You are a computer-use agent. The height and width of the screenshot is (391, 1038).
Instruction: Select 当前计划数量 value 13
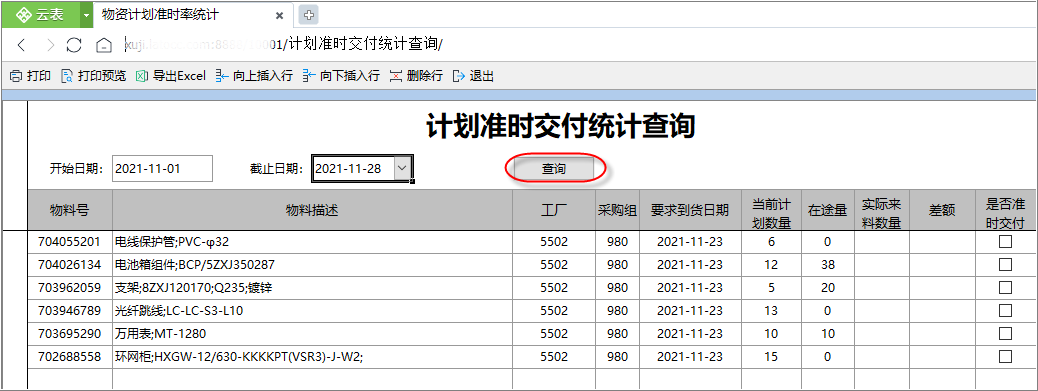[771, 310]
